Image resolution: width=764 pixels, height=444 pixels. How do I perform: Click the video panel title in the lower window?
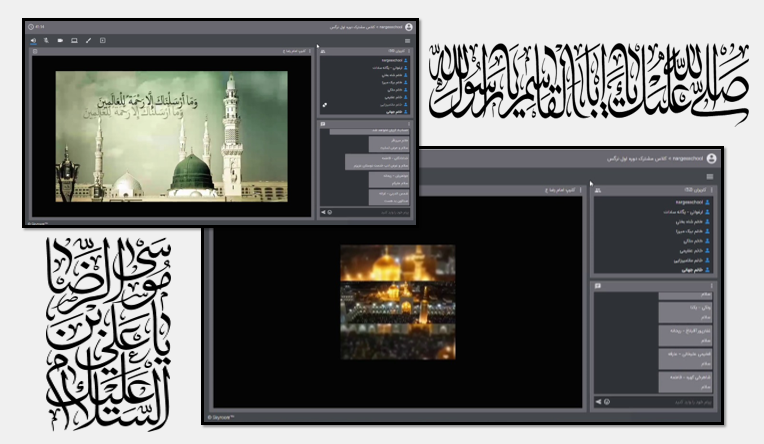(x=560, y=190)
